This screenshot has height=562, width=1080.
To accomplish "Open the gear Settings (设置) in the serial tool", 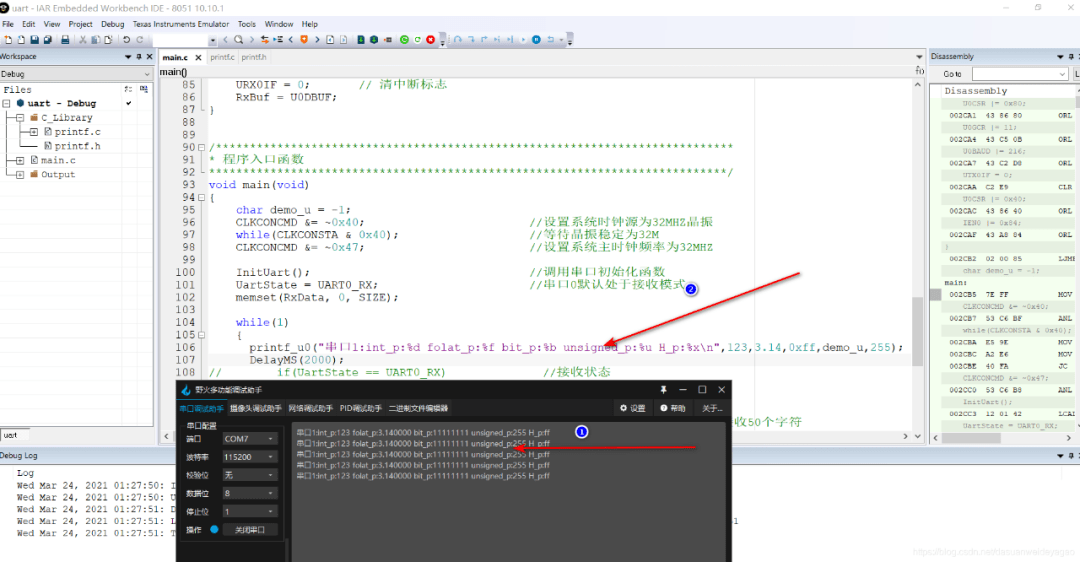I will coord(632,408).
